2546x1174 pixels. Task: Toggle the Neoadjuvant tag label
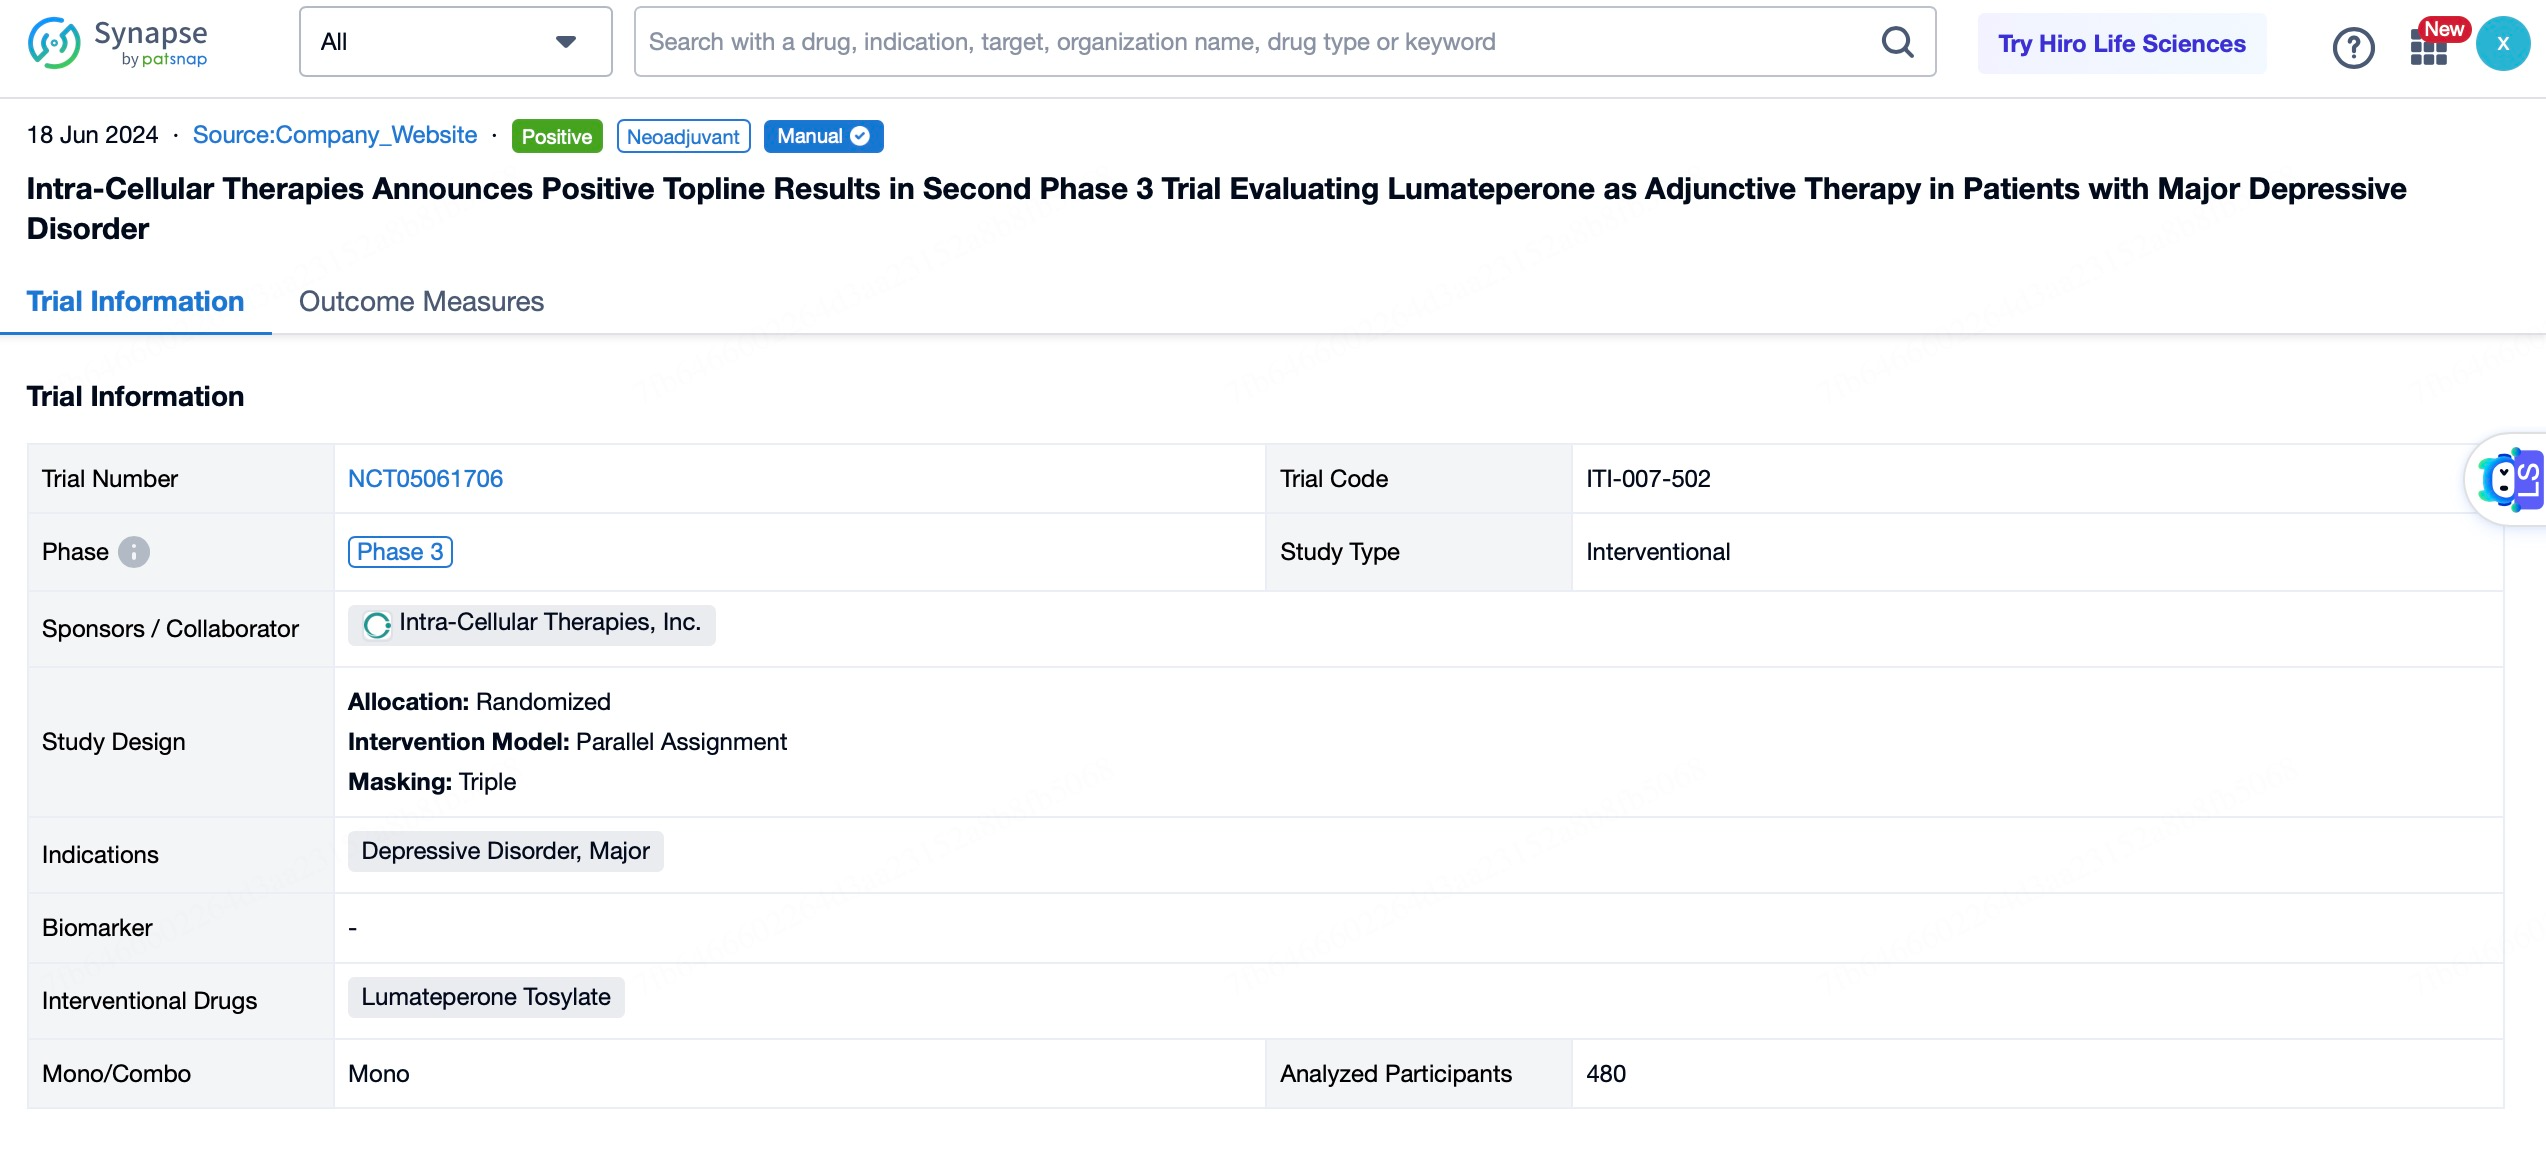(x=682, y=135)
